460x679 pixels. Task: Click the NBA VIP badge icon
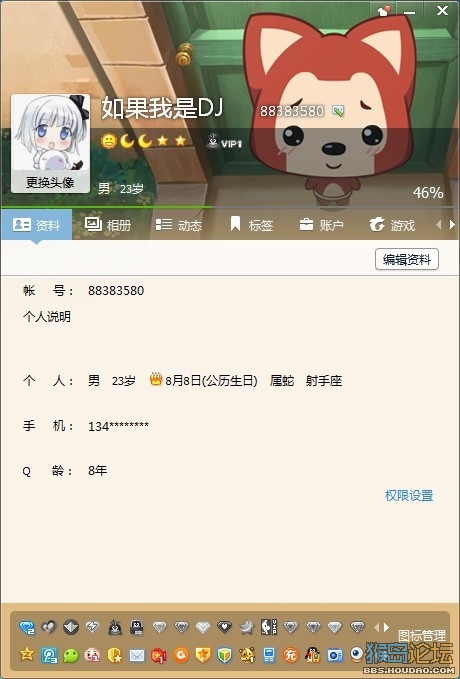[269, 627]
